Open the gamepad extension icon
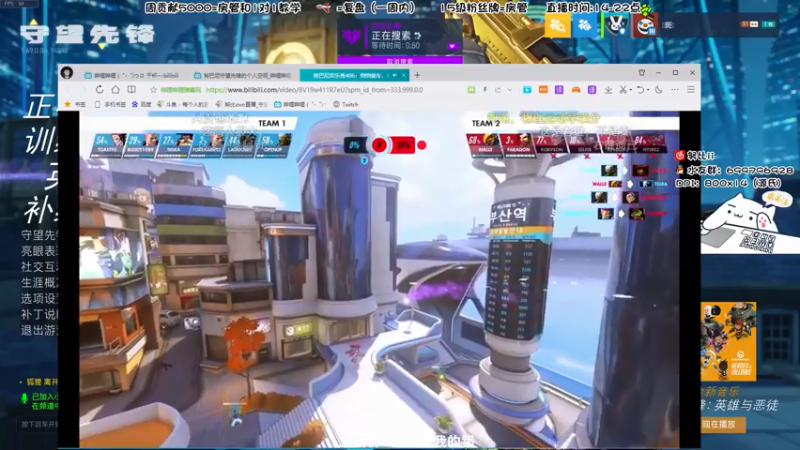 click(576, 90)
